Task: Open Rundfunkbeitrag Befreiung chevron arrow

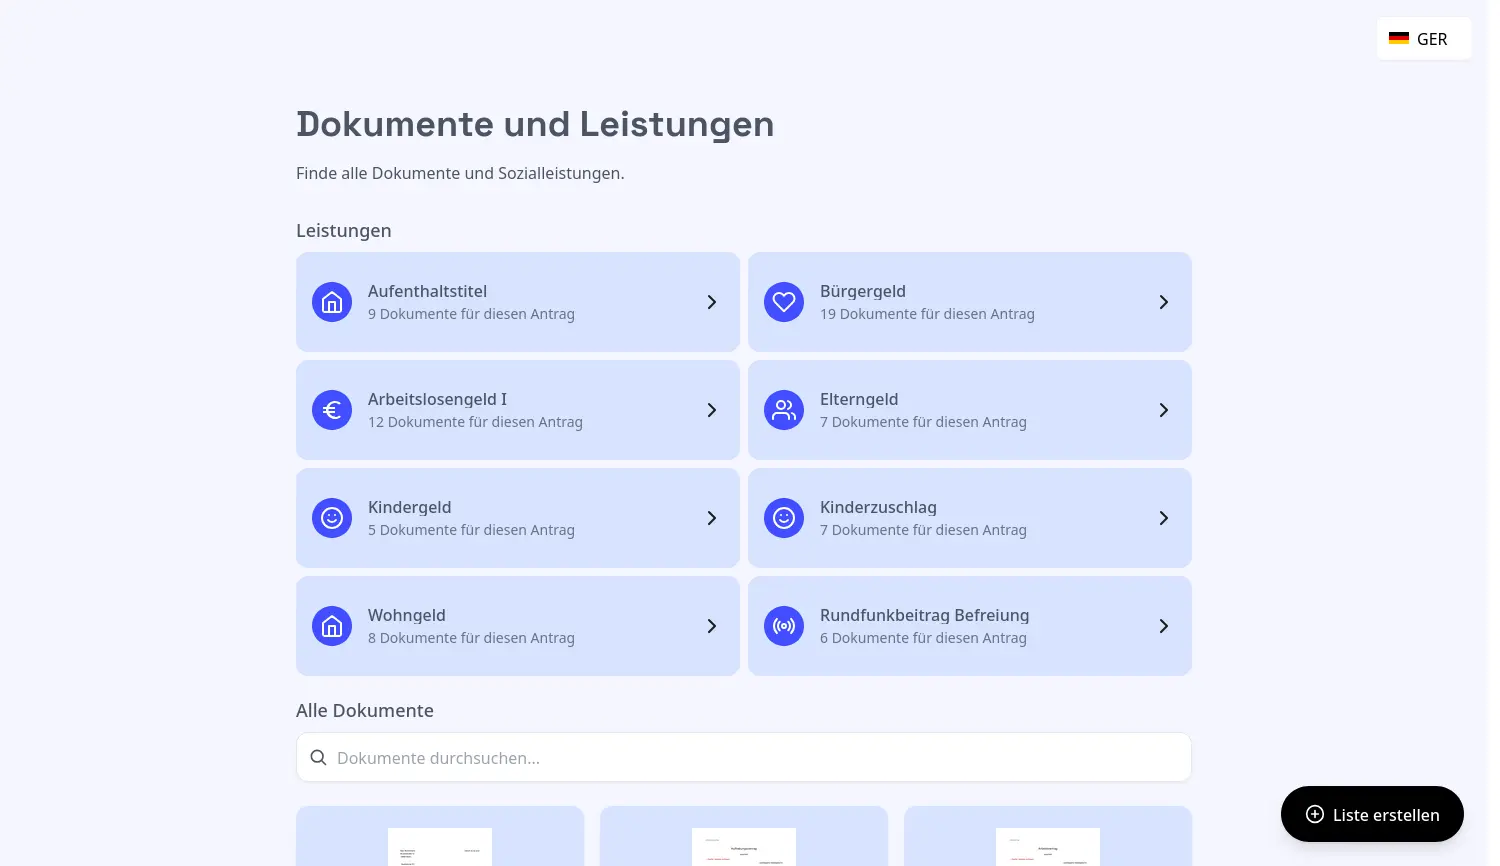Action: click(1164, 626)
